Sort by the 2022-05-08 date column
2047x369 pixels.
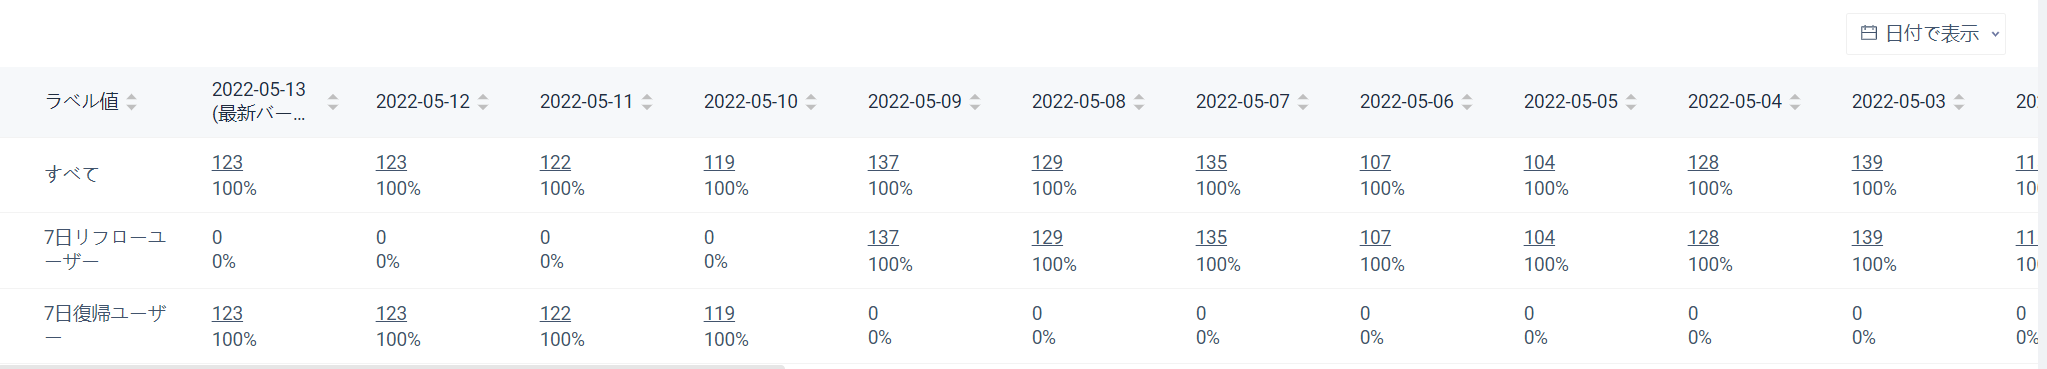1139,102
